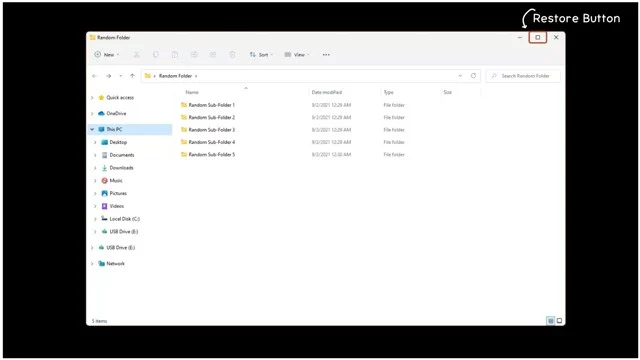Select the Random Sub-Folder 2 name
Viewport: 640px width, 360px height.
coord(211,118)
